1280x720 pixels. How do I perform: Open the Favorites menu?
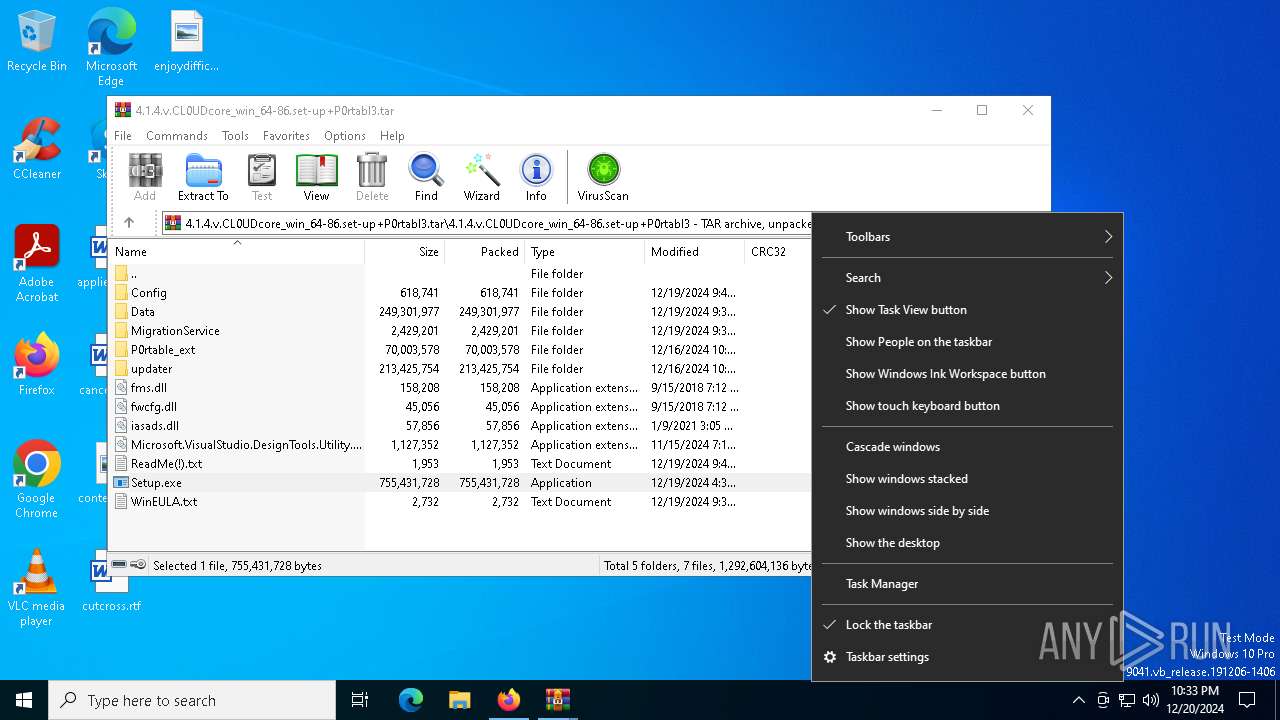click(x=286, y=136)
